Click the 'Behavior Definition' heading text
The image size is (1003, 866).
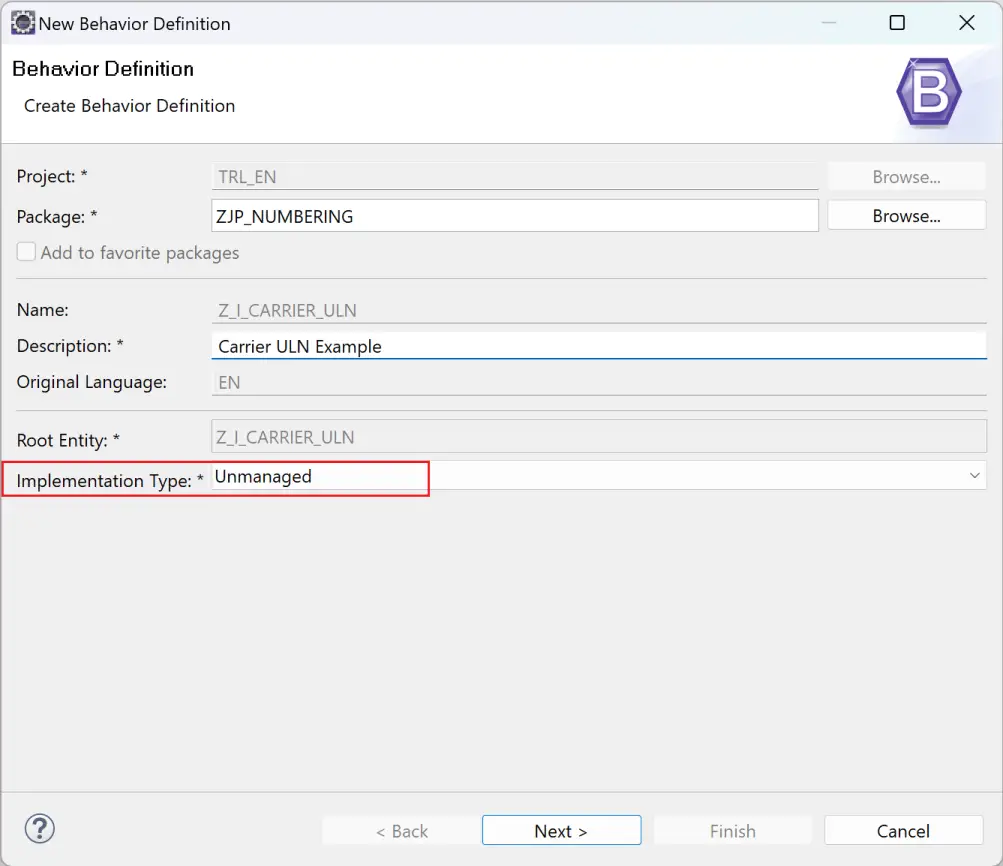pos(103,68)
